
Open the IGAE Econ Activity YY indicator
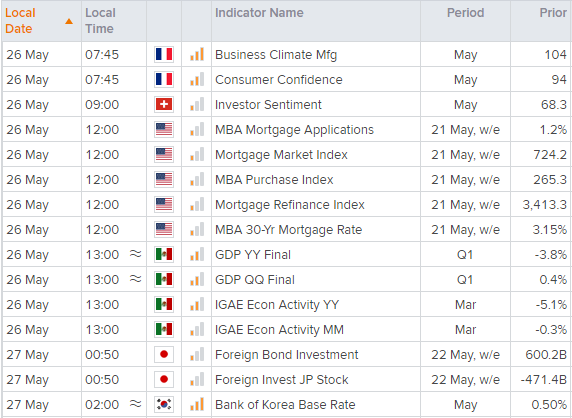277,305
